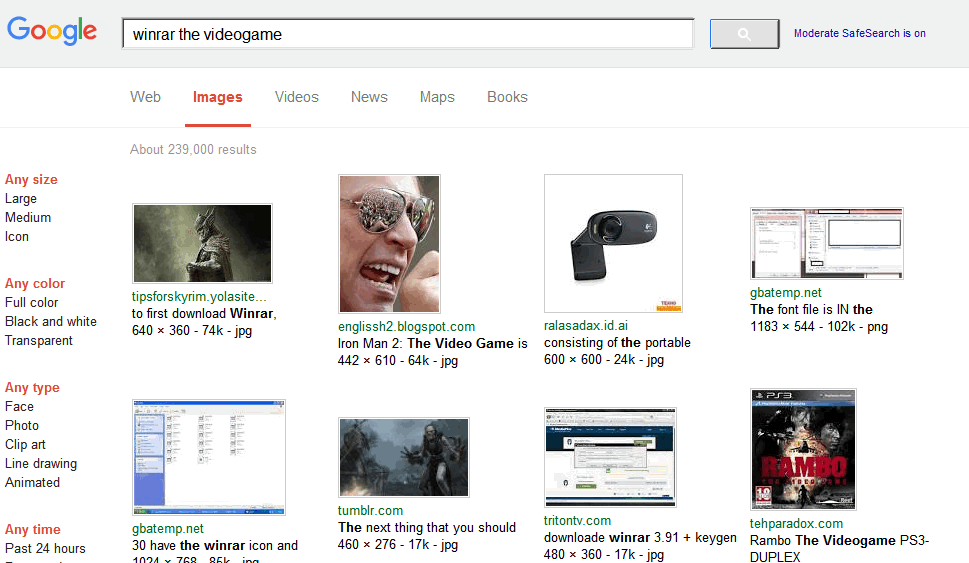Viewport: 969px width, 563px height.
Task: Filter images by Medium size
Action: (28, 218)
